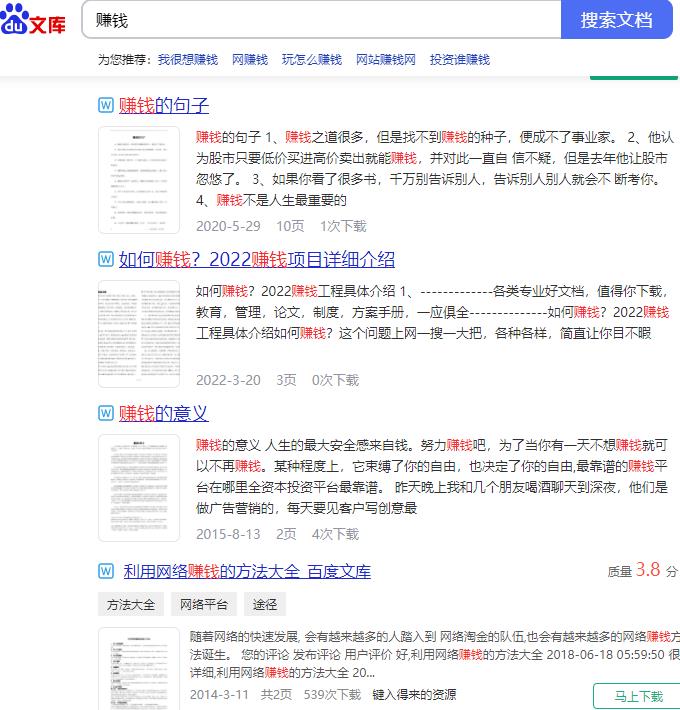Click the 网络平台 tag

click(204, 604)
